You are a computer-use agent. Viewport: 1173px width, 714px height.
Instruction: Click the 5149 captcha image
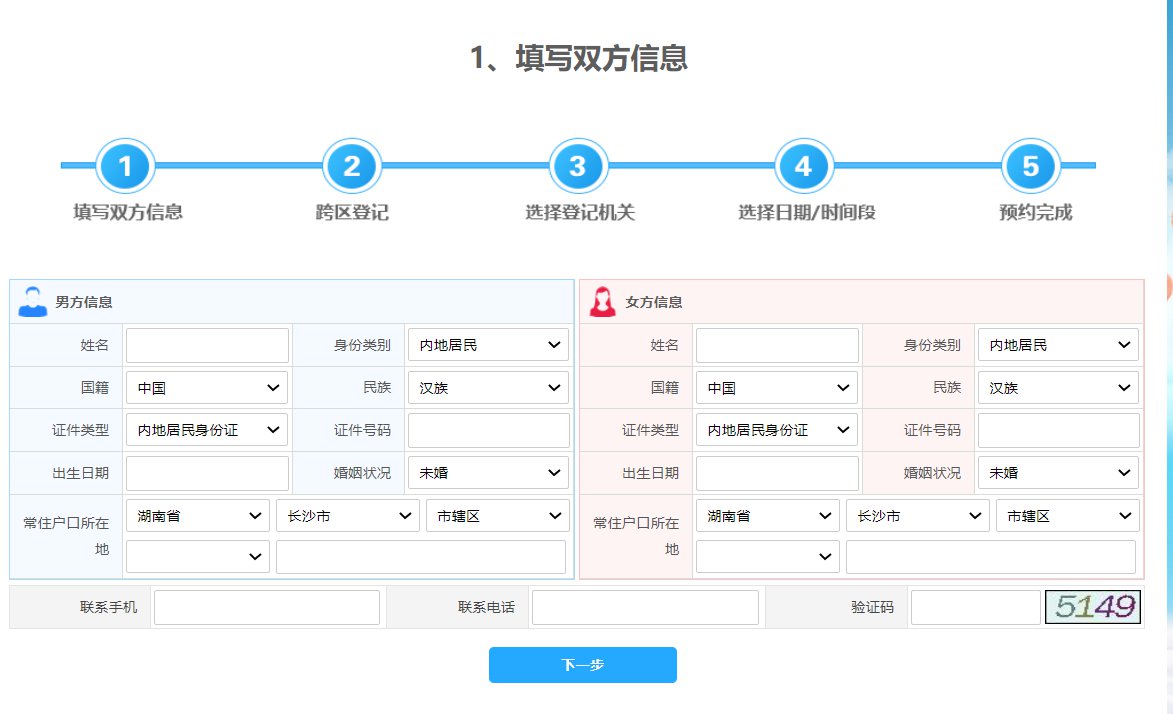point(1094,607)
